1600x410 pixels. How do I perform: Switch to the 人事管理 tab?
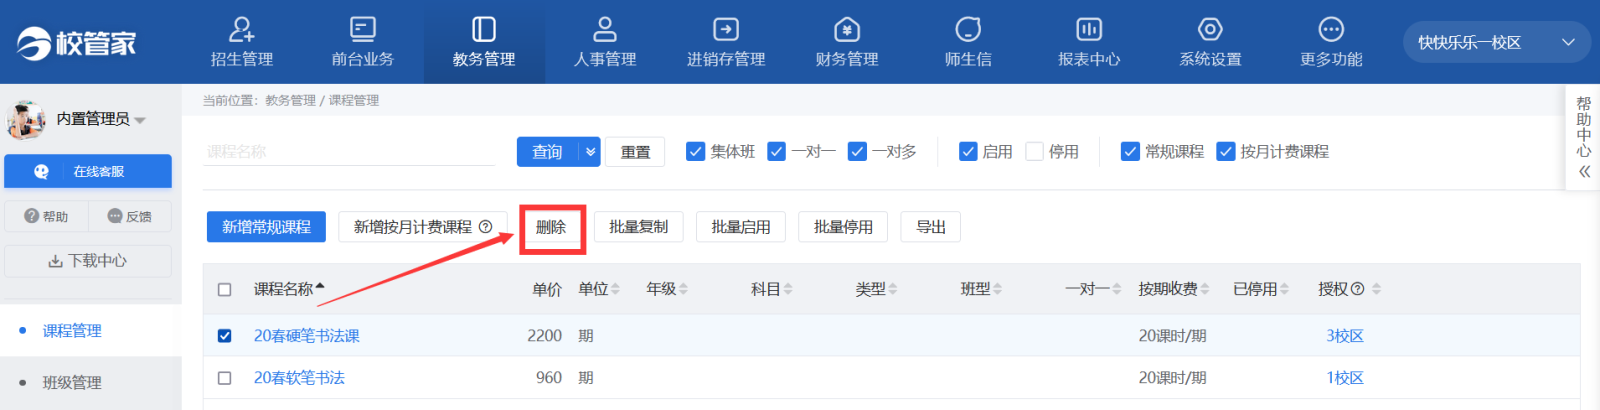pos(604,43)
